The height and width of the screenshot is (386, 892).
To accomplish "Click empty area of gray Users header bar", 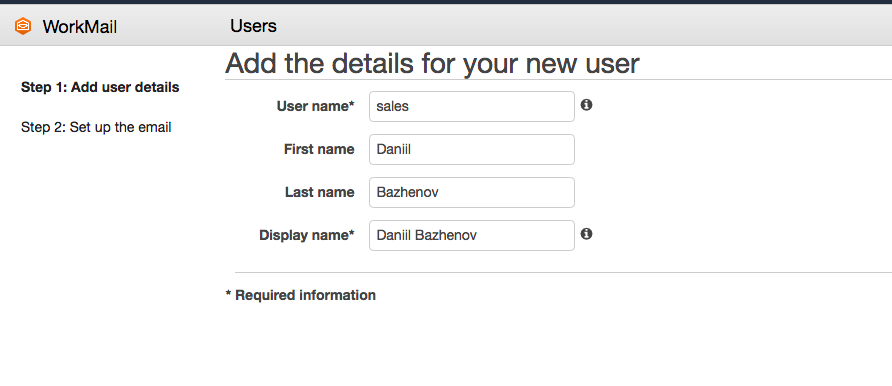I will 569,26.
